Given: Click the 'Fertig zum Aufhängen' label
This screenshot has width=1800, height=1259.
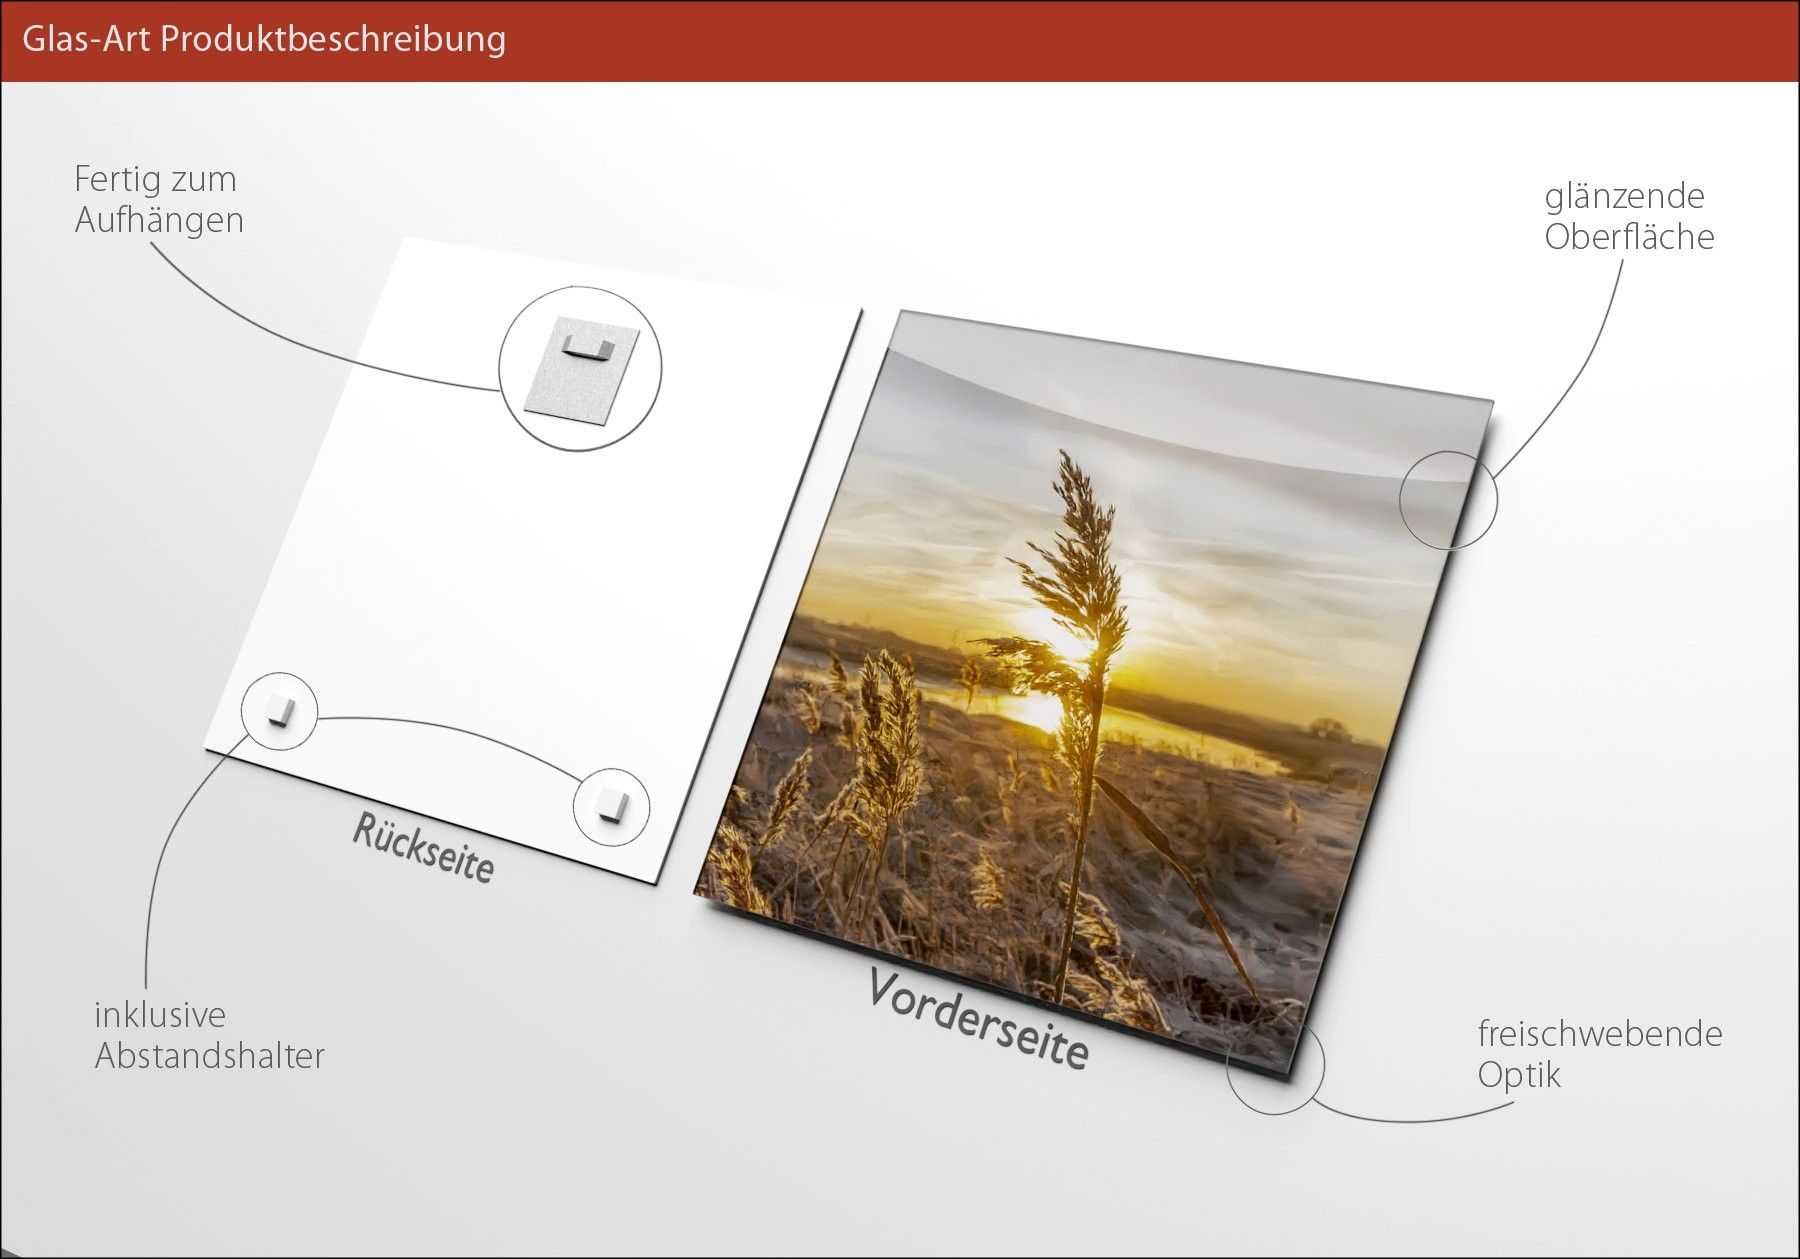Looking at the screenshot, I should tap(159, 200).
